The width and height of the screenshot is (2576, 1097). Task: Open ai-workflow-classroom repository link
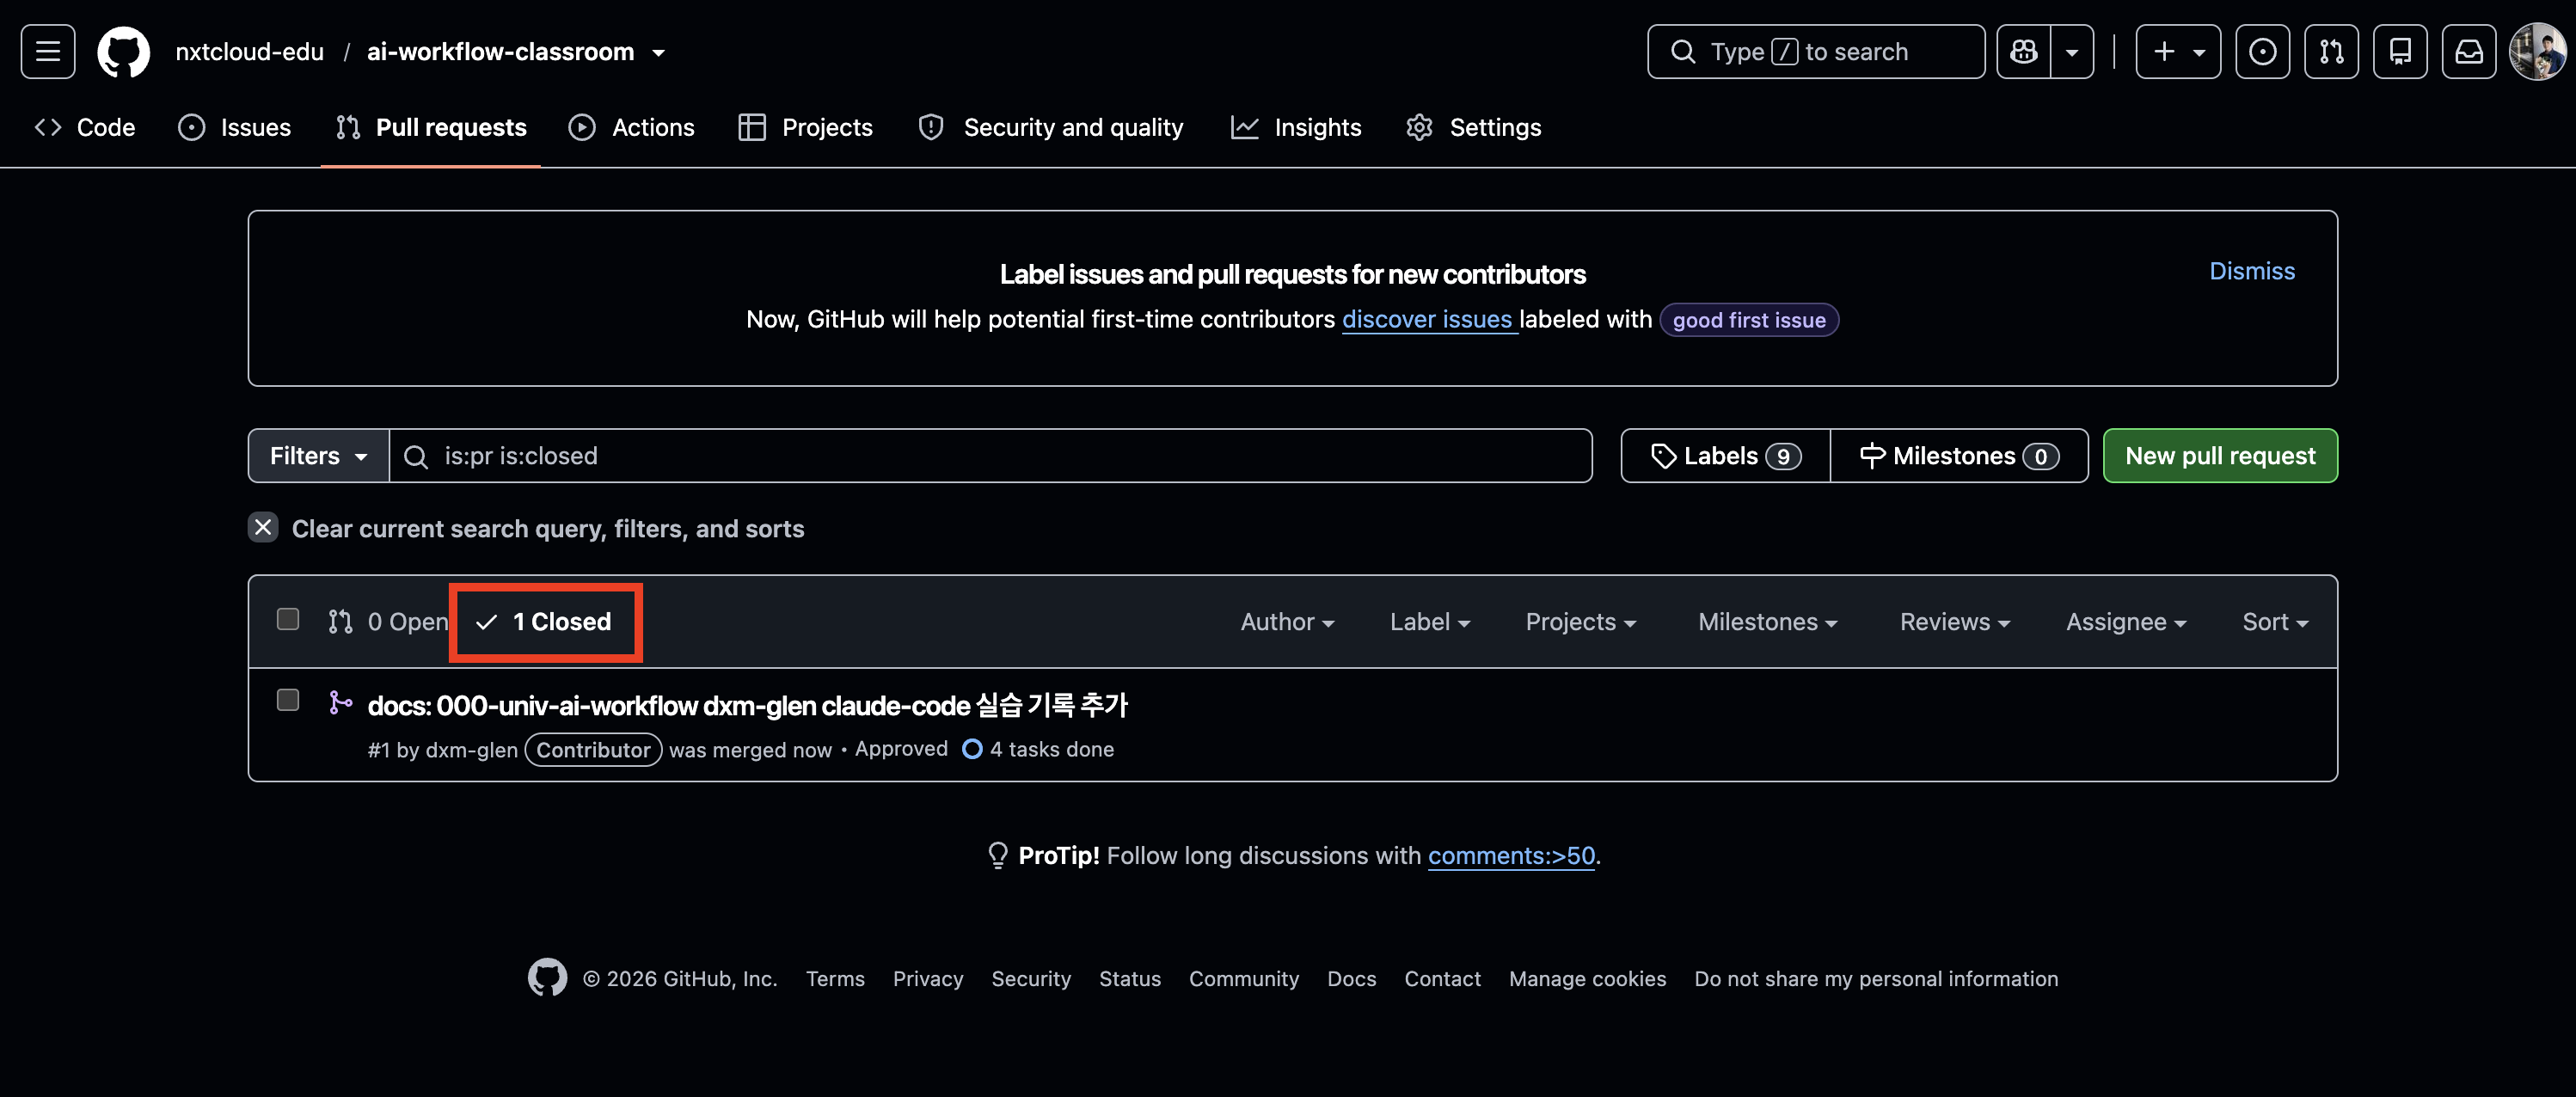point(500,51)
